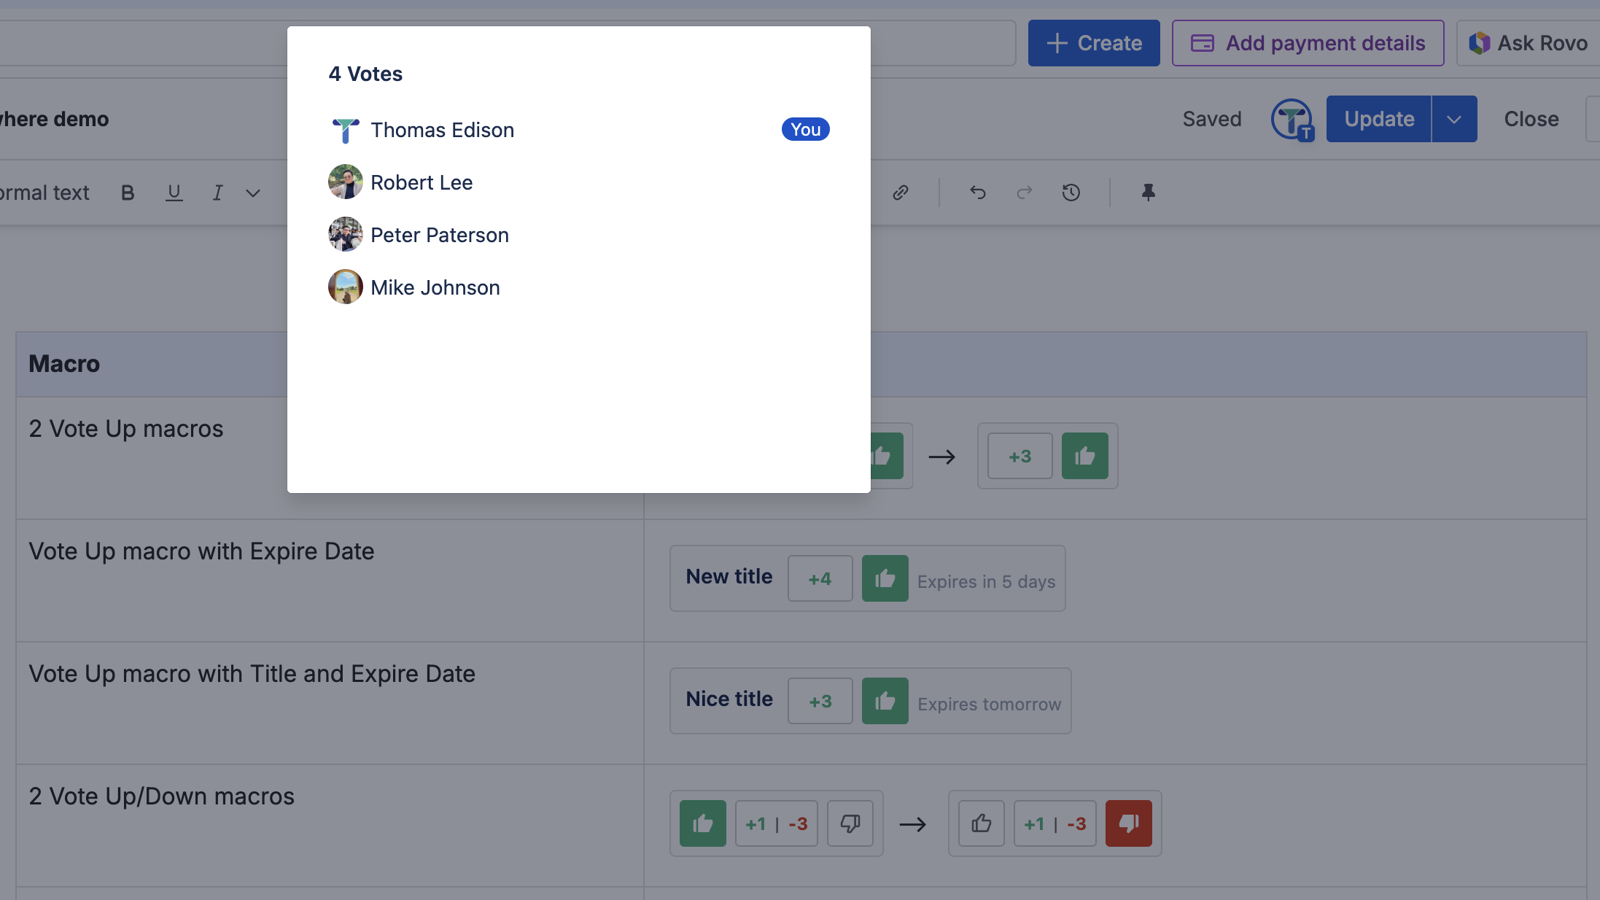Click the insert link icon
Viewport: 1600px width, 900px height.
click(x=900, y=193)
